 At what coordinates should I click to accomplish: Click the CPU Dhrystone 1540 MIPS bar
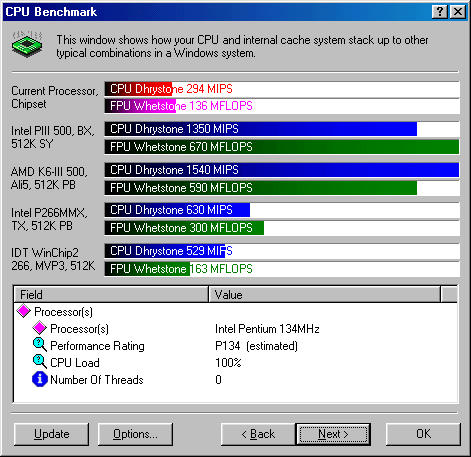coord(282,170)
